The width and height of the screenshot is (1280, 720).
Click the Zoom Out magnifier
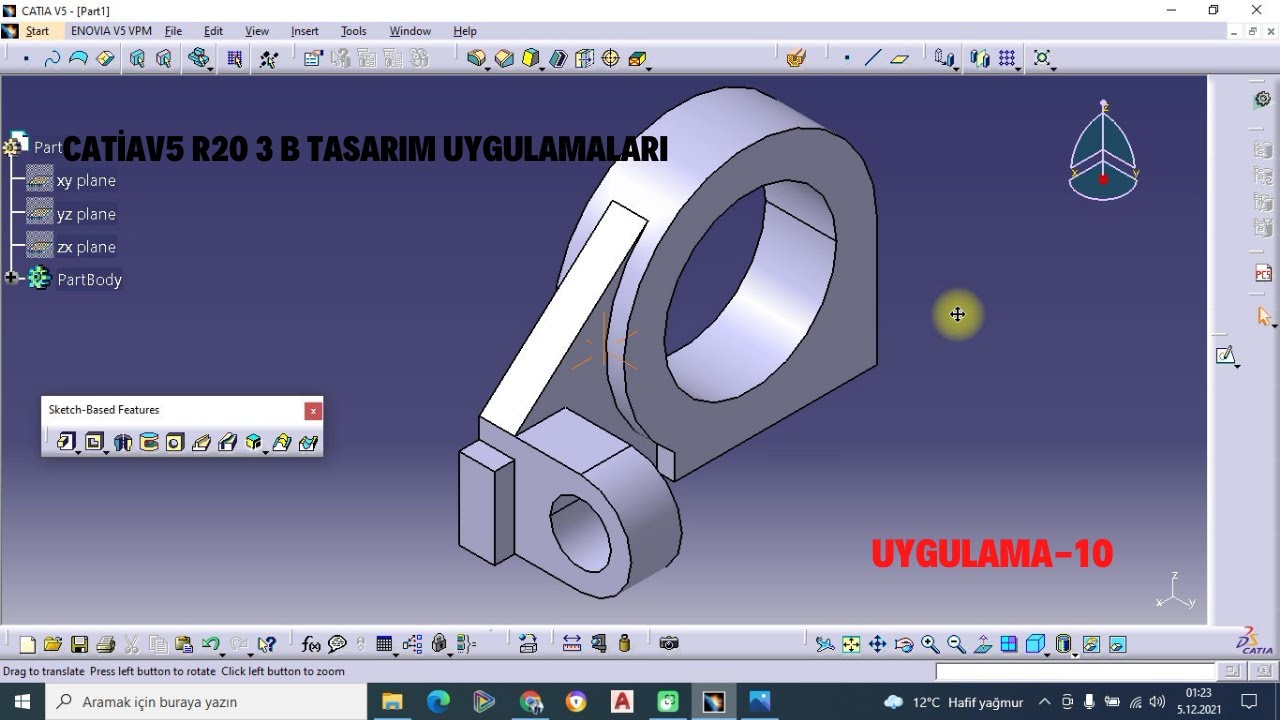point(956,644)
